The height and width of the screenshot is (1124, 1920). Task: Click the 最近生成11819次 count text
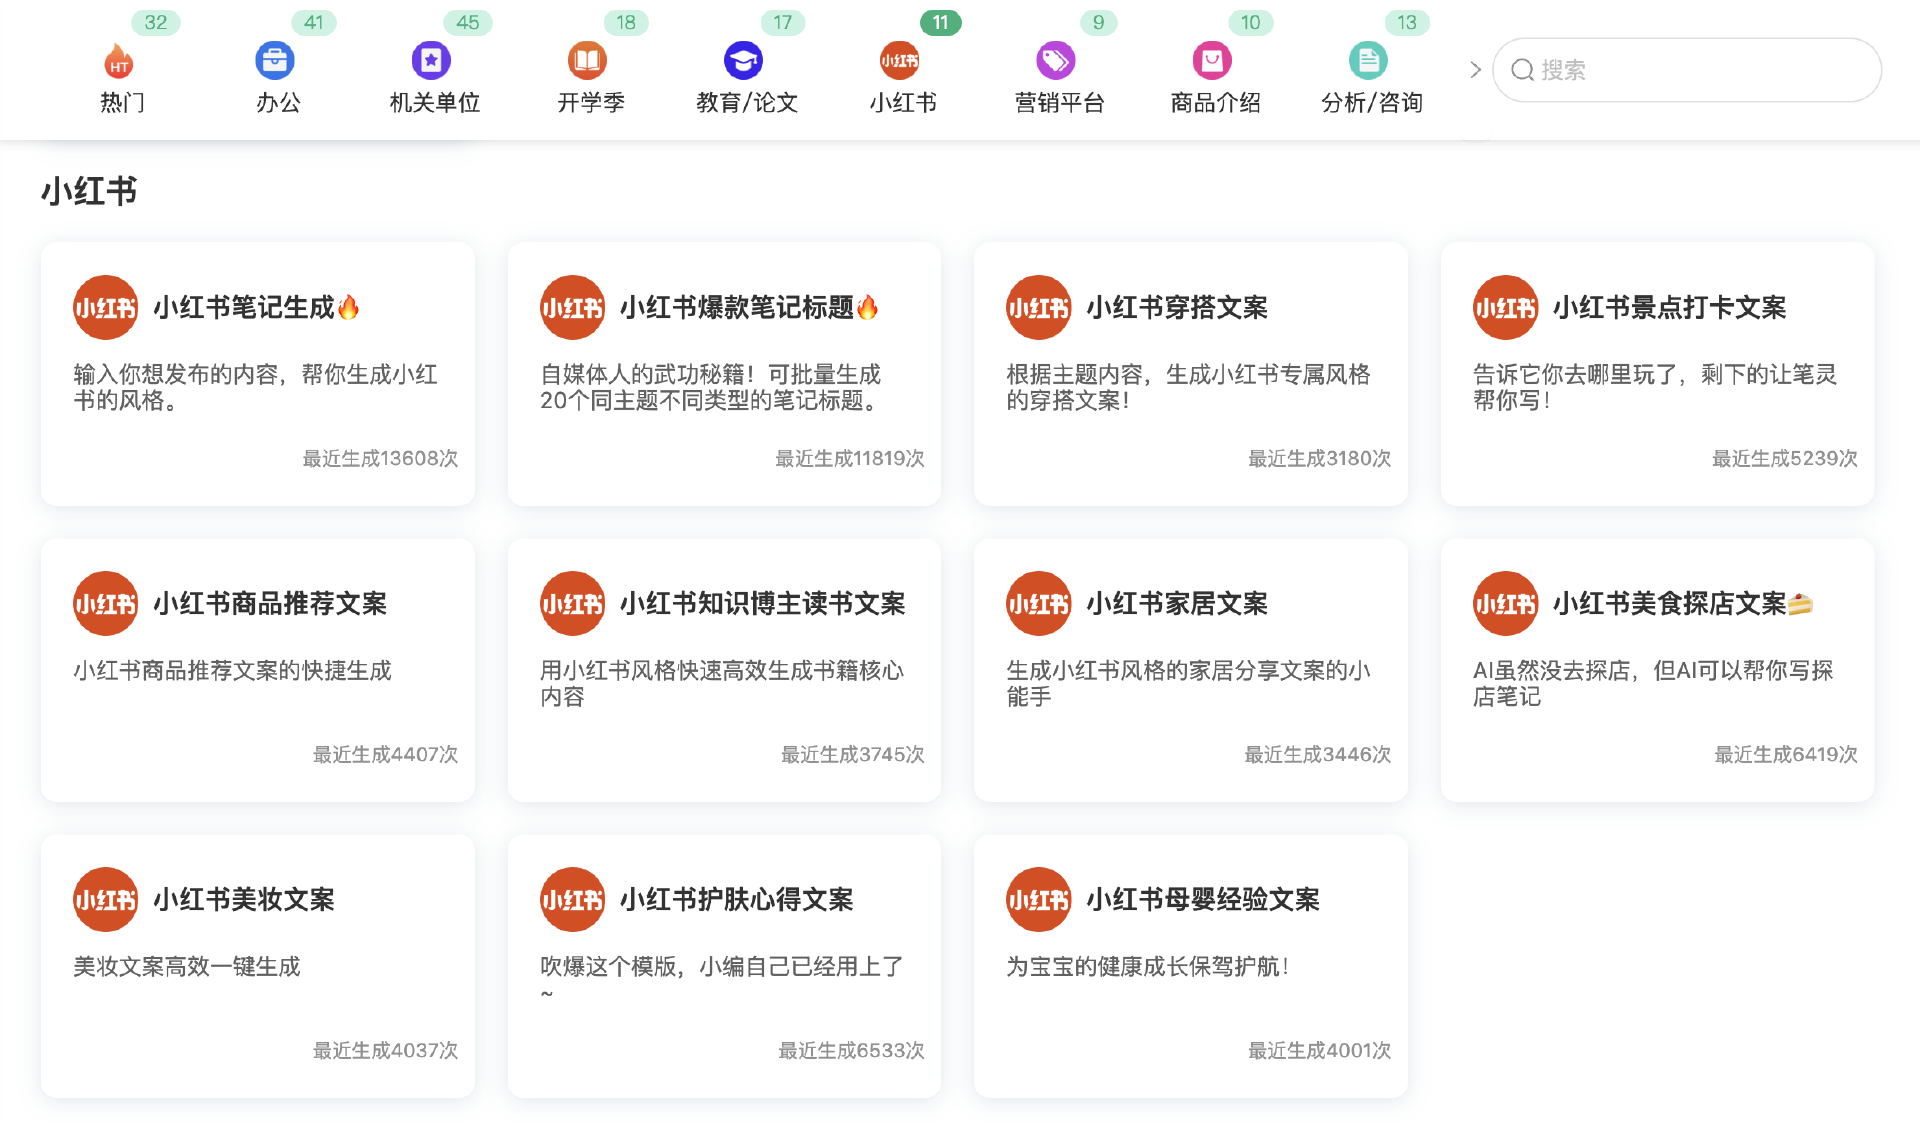pos(849,458)
